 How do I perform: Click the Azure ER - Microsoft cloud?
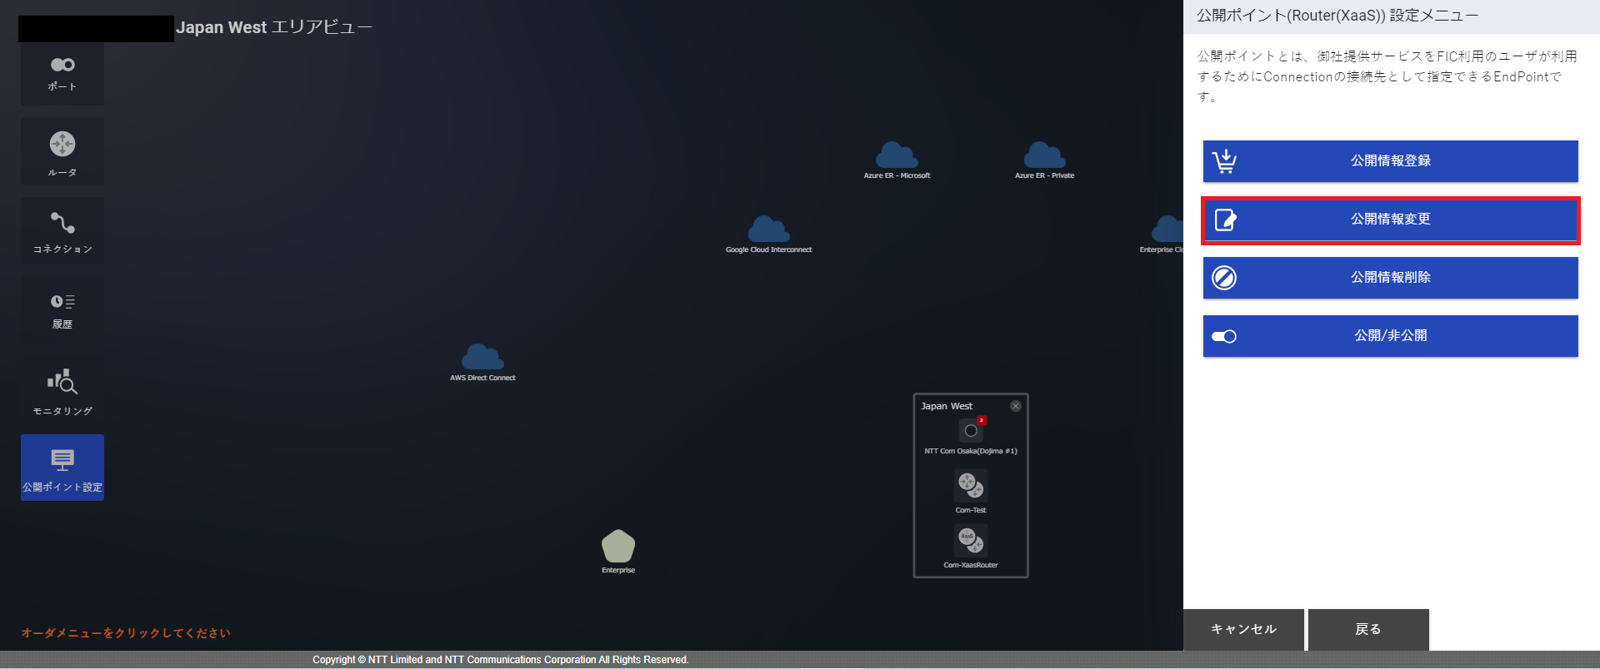pyautogui.click(x=897, y=156)
